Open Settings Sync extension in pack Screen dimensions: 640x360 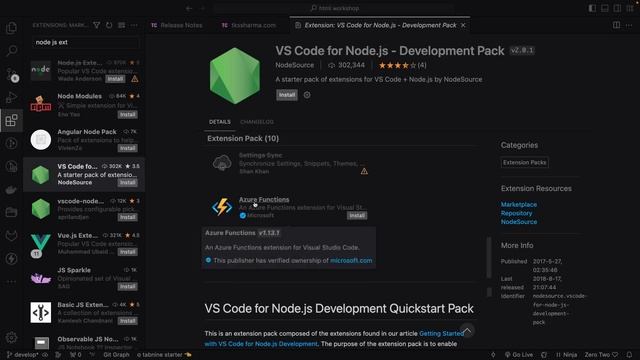(260, 155)
